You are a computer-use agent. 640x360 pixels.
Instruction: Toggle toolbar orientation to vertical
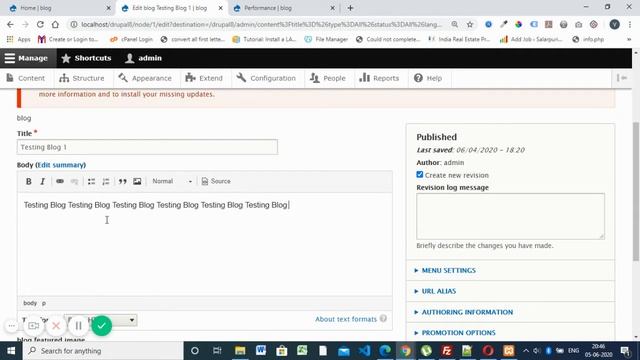coord(622,78)
